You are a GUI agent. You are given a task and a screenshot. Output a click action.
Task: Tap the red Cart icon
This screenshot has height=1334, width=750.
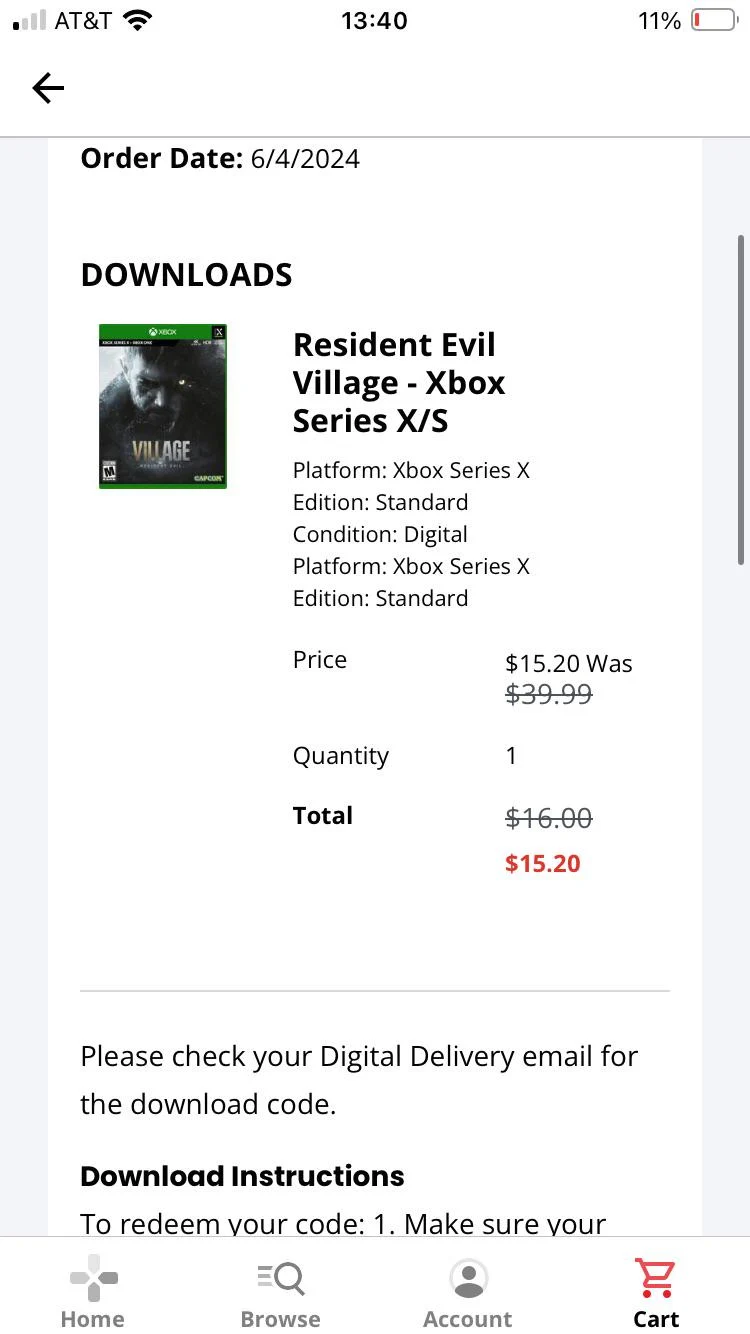(x=655, y=1278)
